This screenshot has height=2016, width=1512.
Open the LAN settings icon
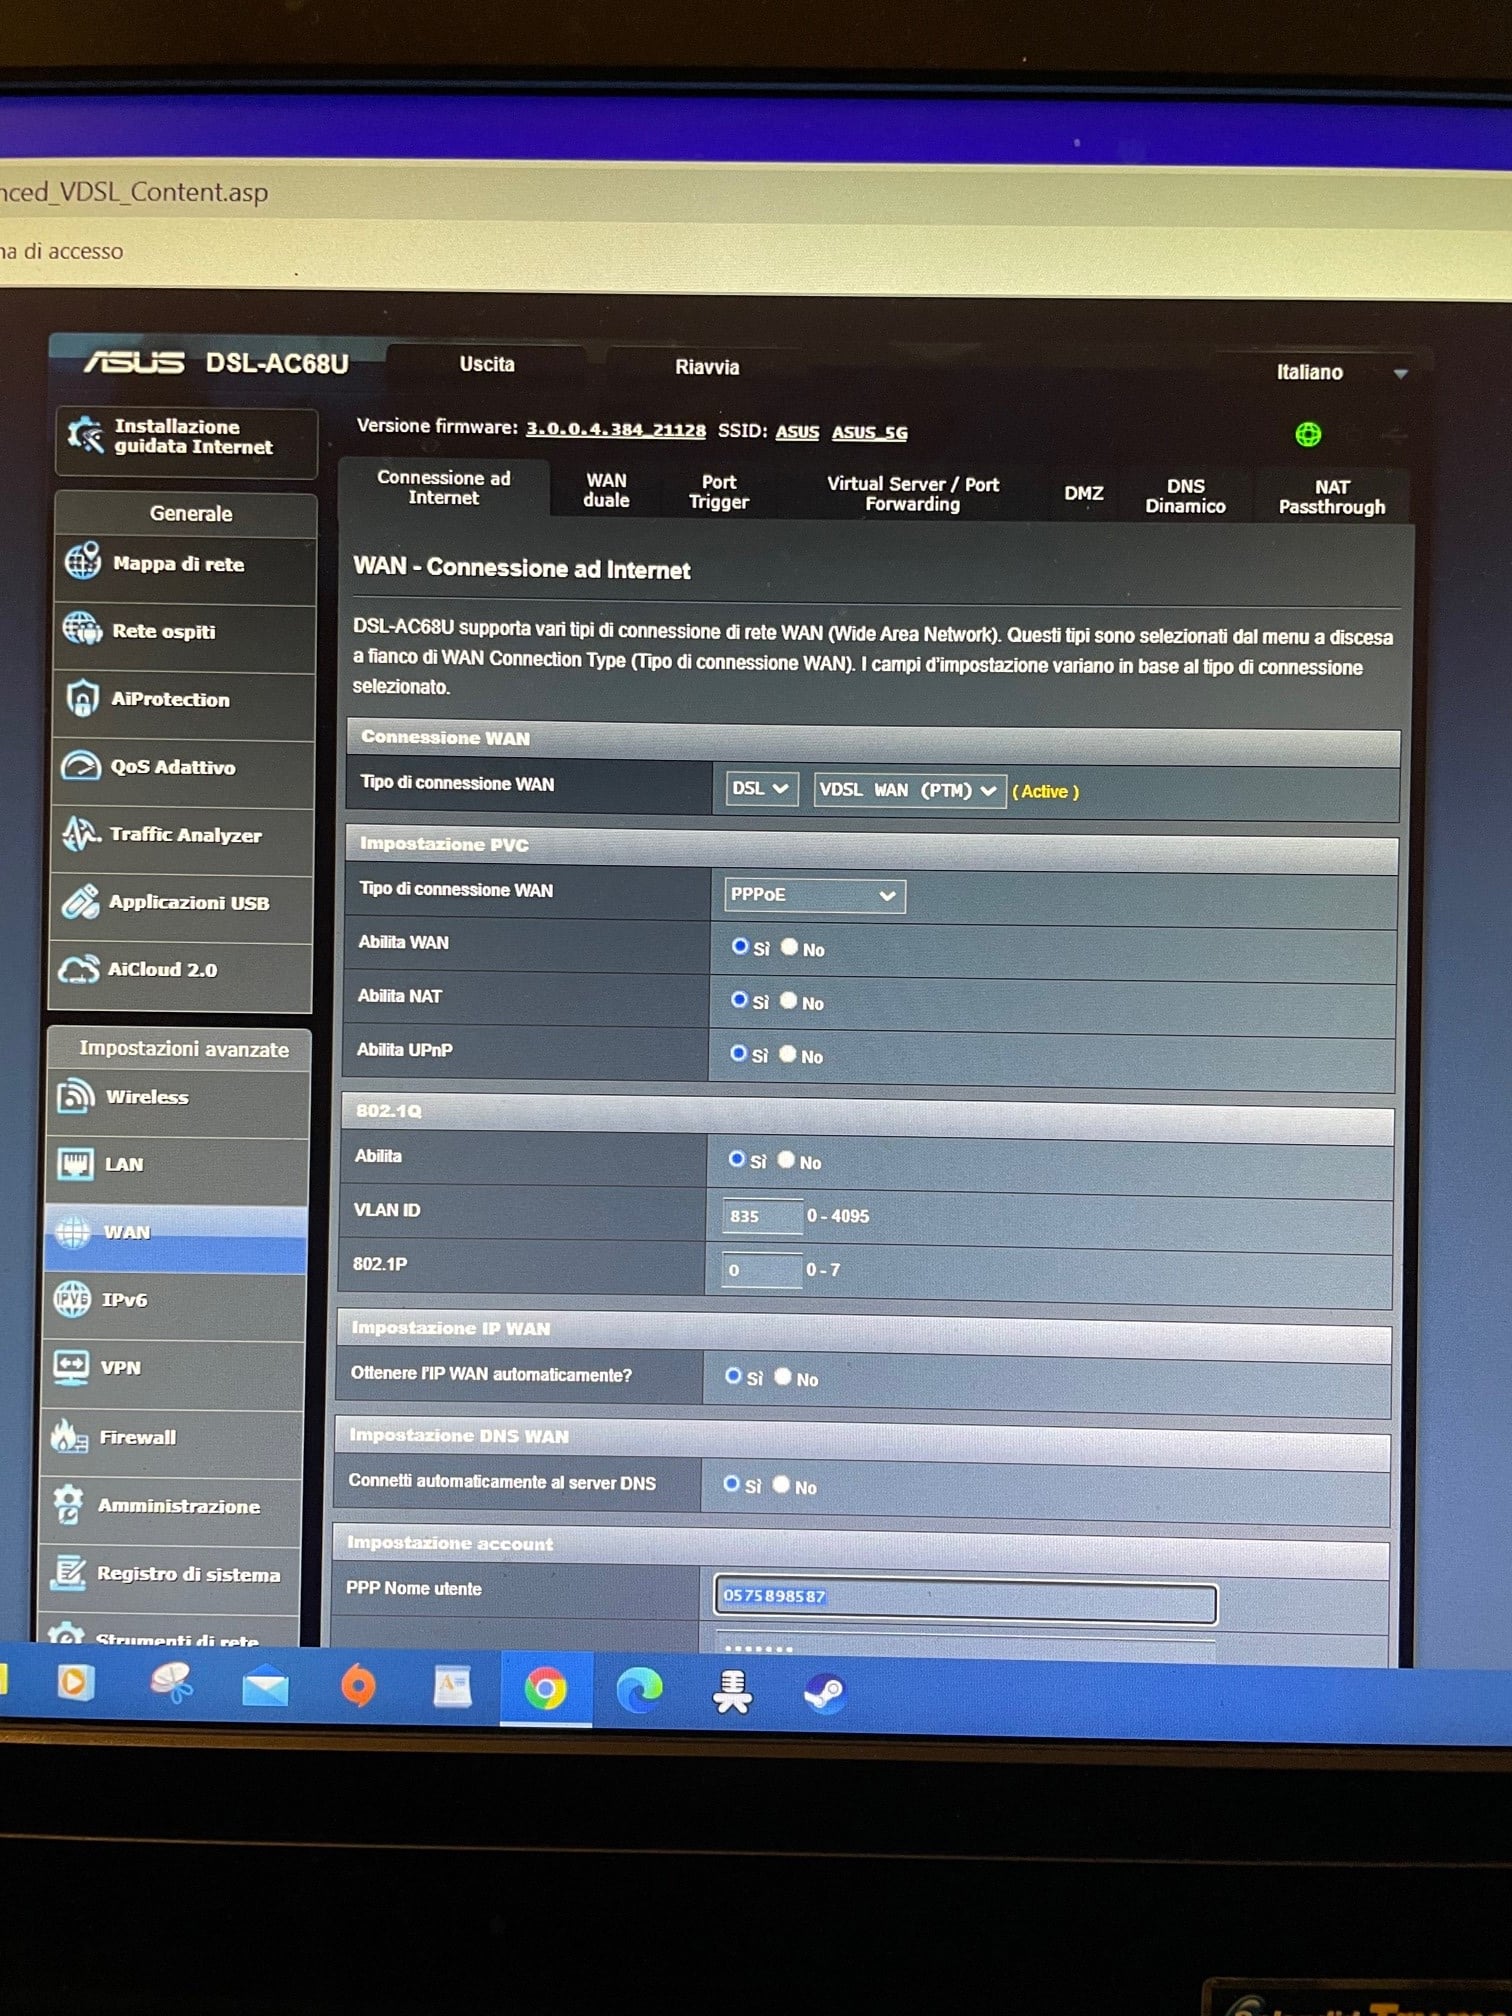click(x=74, y=1164)
